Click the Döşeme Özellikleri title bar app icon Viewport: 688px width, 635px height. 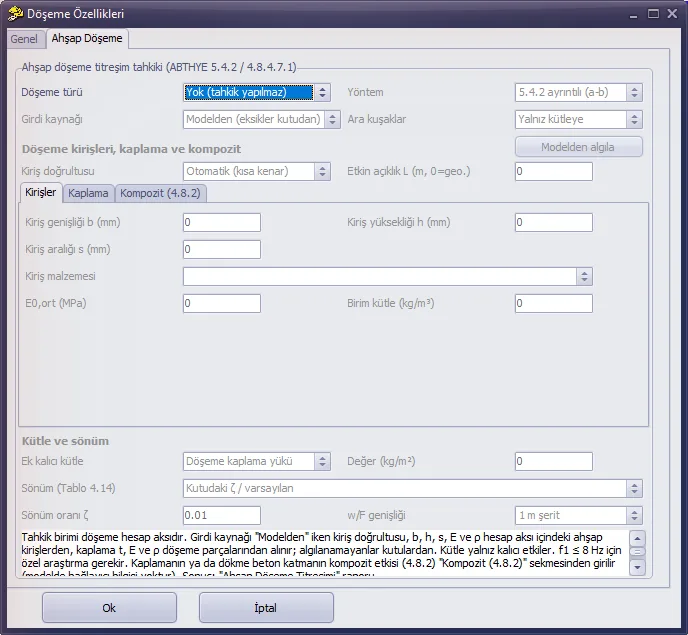15,14
